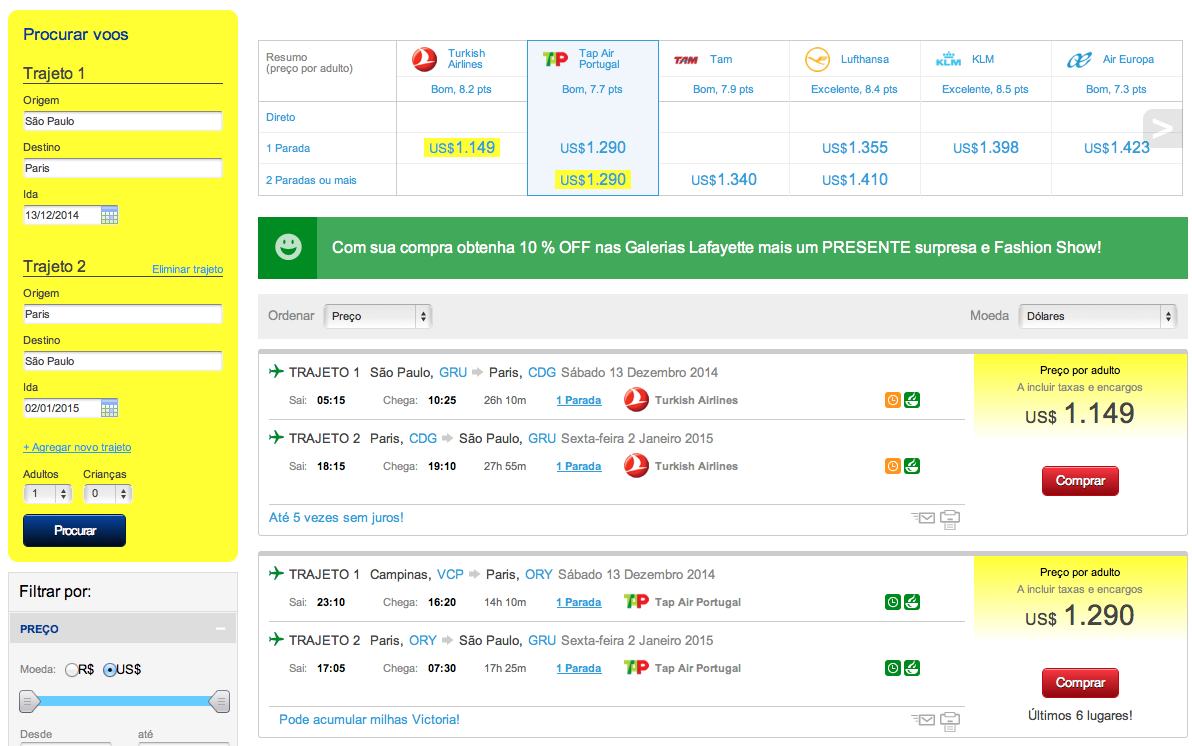Collapse the PREÇO filter section
This screenshot has width=1192, height=746.
[220, 629]
